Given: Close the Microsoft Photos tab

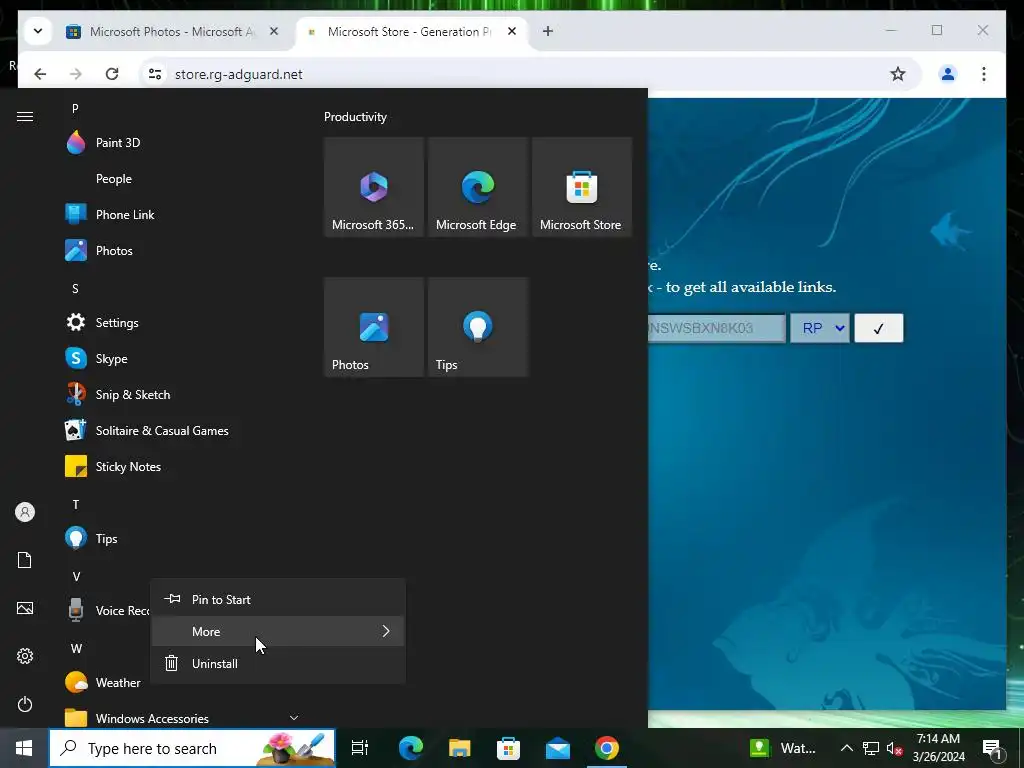Looking at the screenshot, I should click(274, 31).
